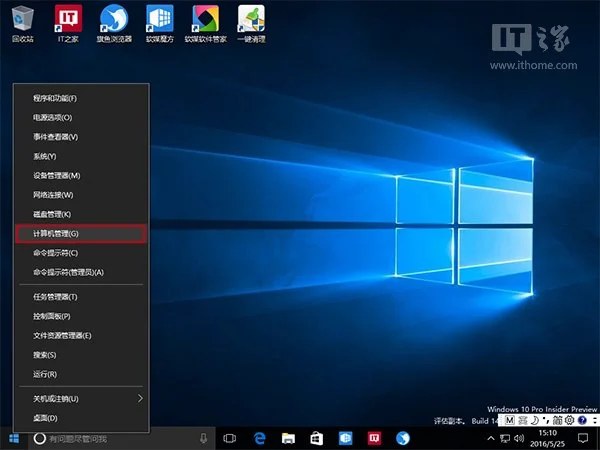Click the Cortana microphone icon
The height and width of the screenshot is (450, 600).
(x=203, y=438)
